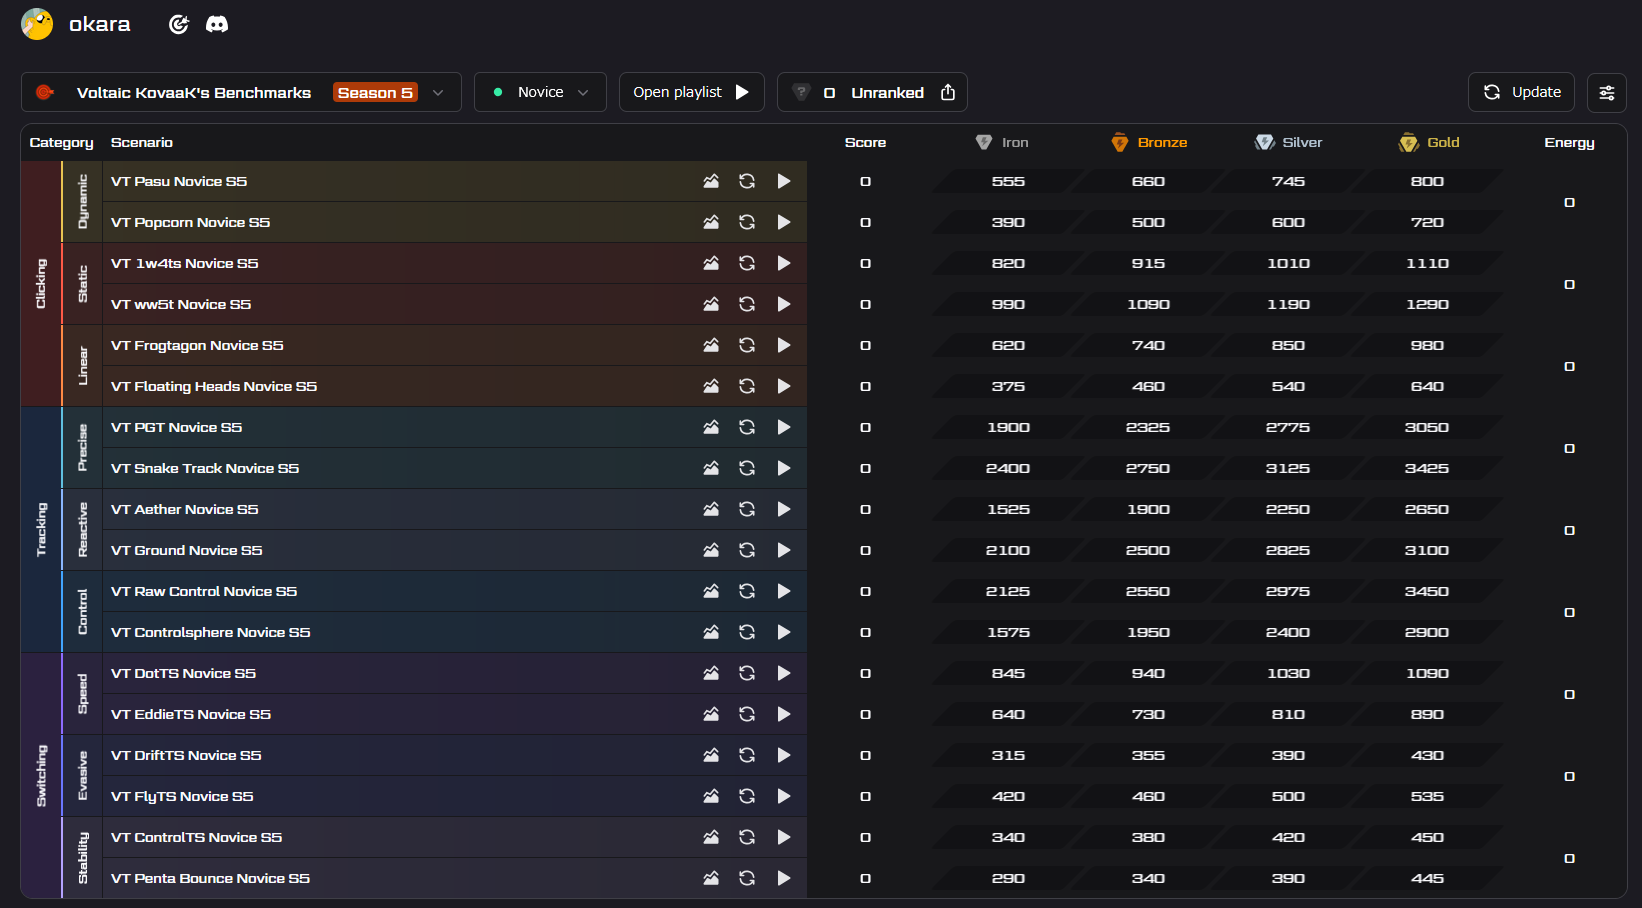Image resolution: width=1642 pixels, height=908 pixels.
Task: Click the Open playlist button
Action: coord(692,92)
